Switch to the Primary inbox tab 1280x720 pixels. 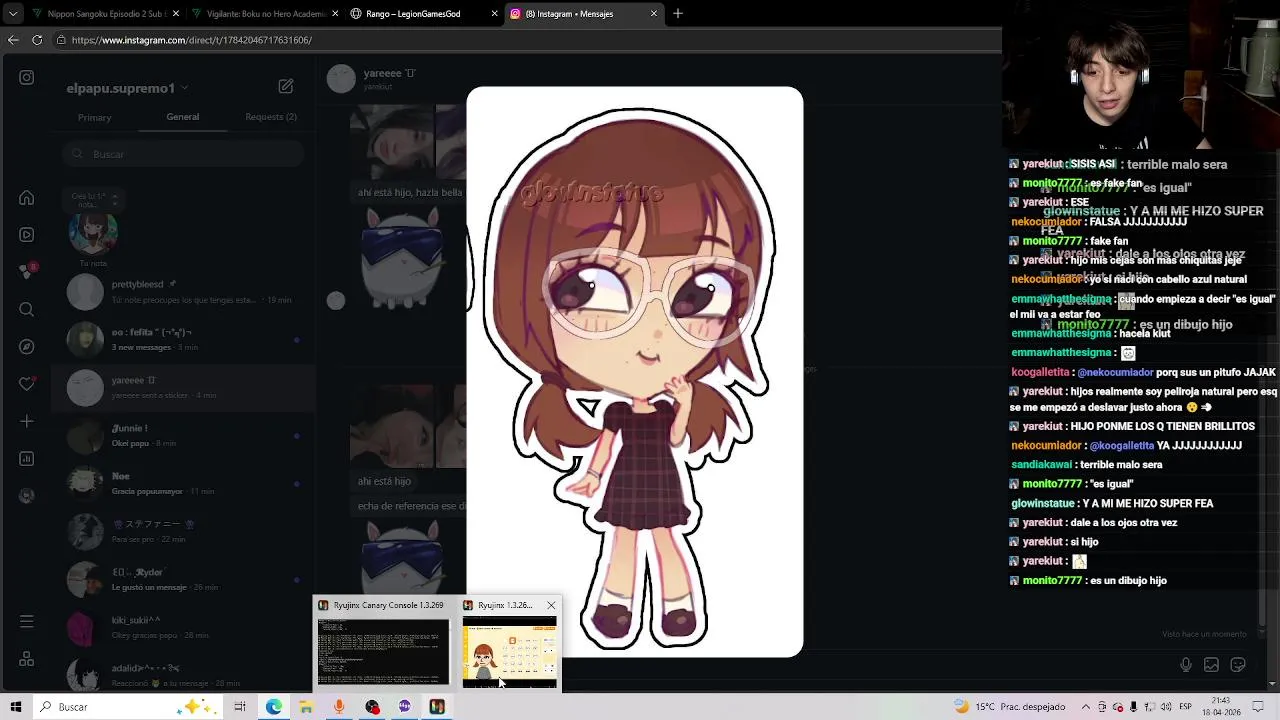pyautogui.click(x=95, y=117)
